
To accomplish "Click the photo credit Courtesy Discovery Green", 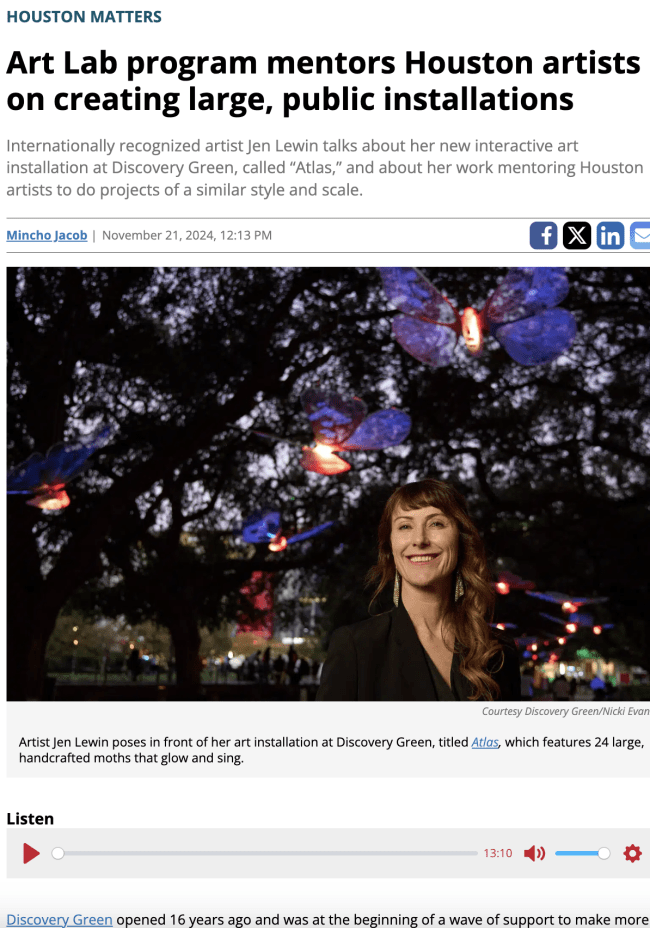I will point(565,711).
